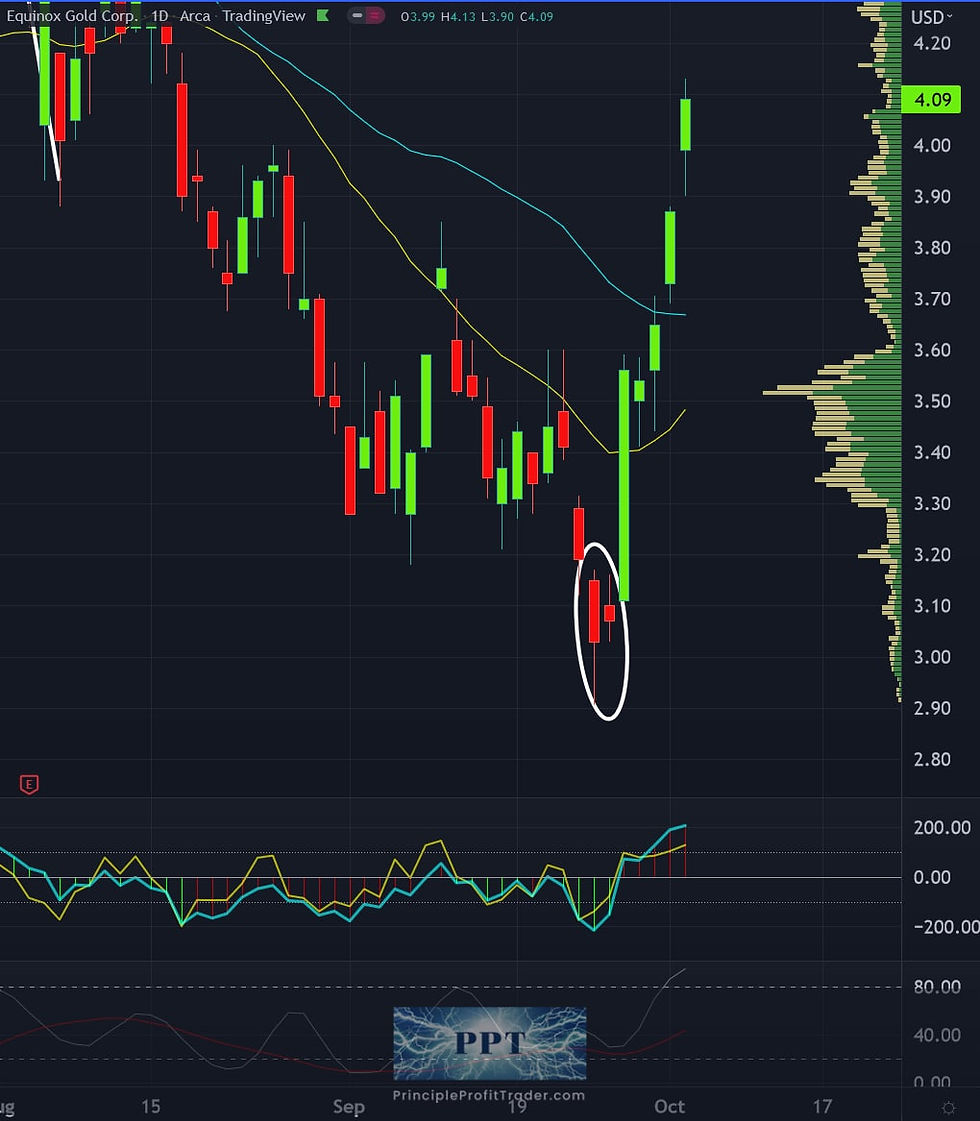The height and width of the screenshot is (1121, 980).
Task: Click the 4.00 price axis label
Action: click(x=932, y=145)
